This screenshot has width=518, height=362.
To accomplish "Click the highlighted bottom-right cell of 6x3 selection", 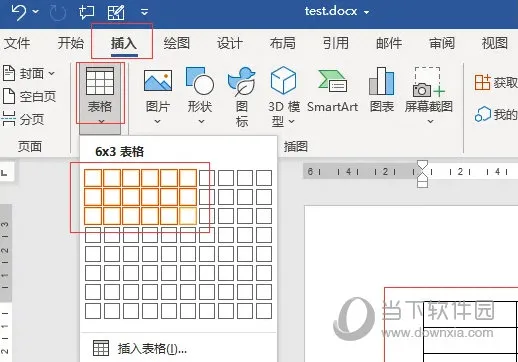I will coord(188,216).
